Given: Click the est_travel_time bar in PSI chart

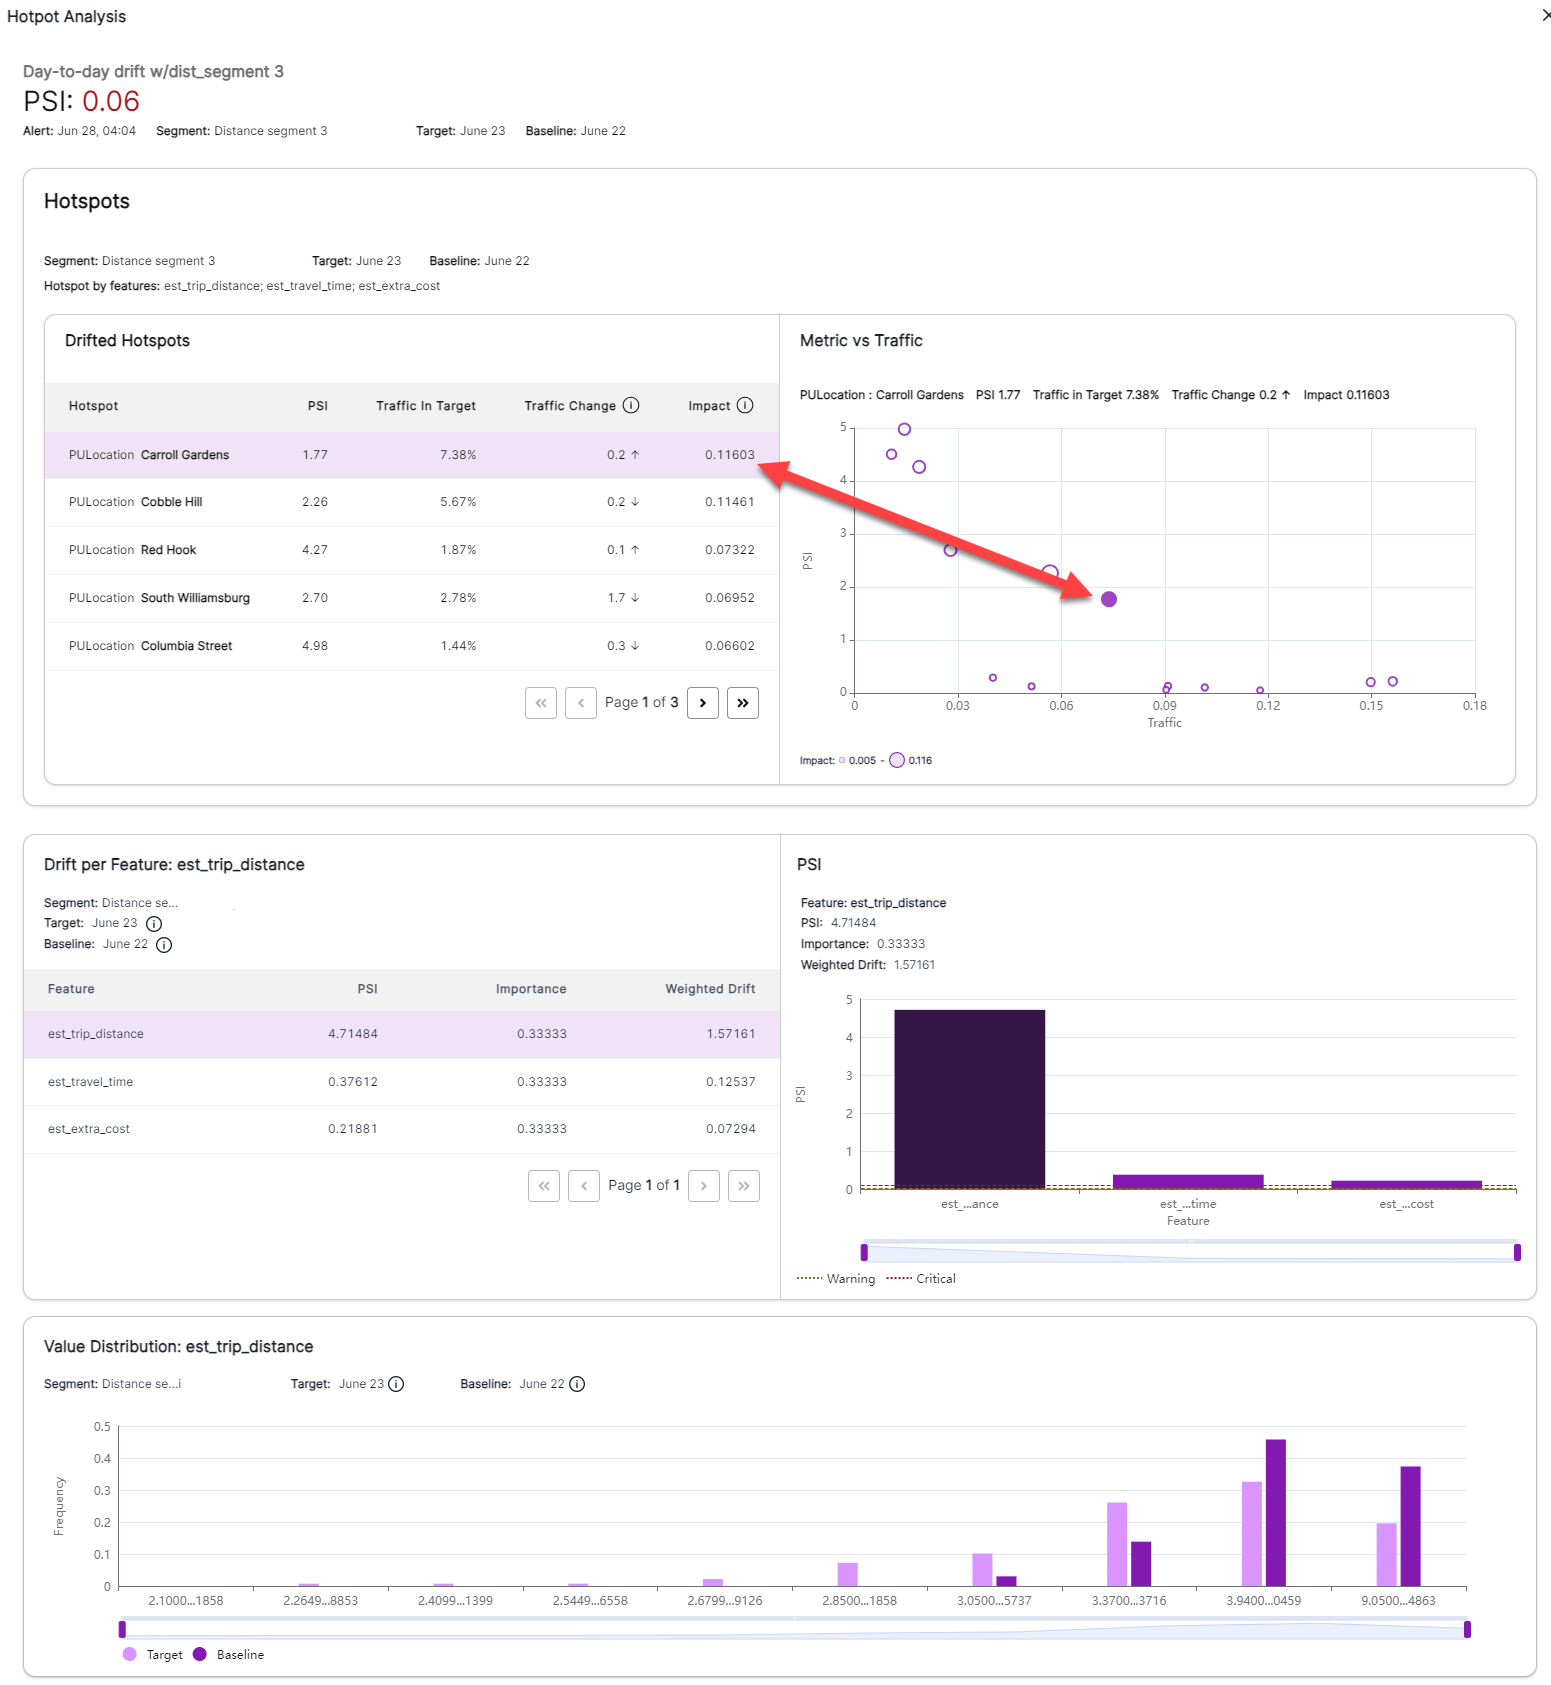Looking at the screenshot, I should coord(1188,1182).
